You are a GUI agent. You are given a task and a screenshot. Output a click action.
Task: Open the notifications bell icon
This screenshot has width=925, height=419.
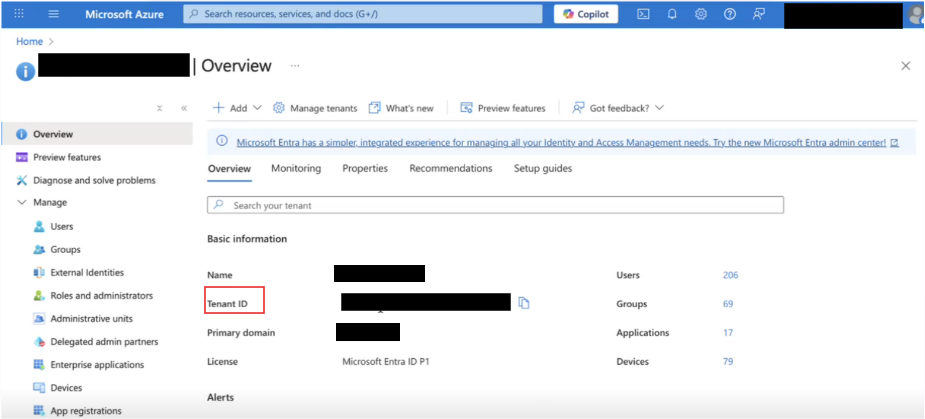672,14
